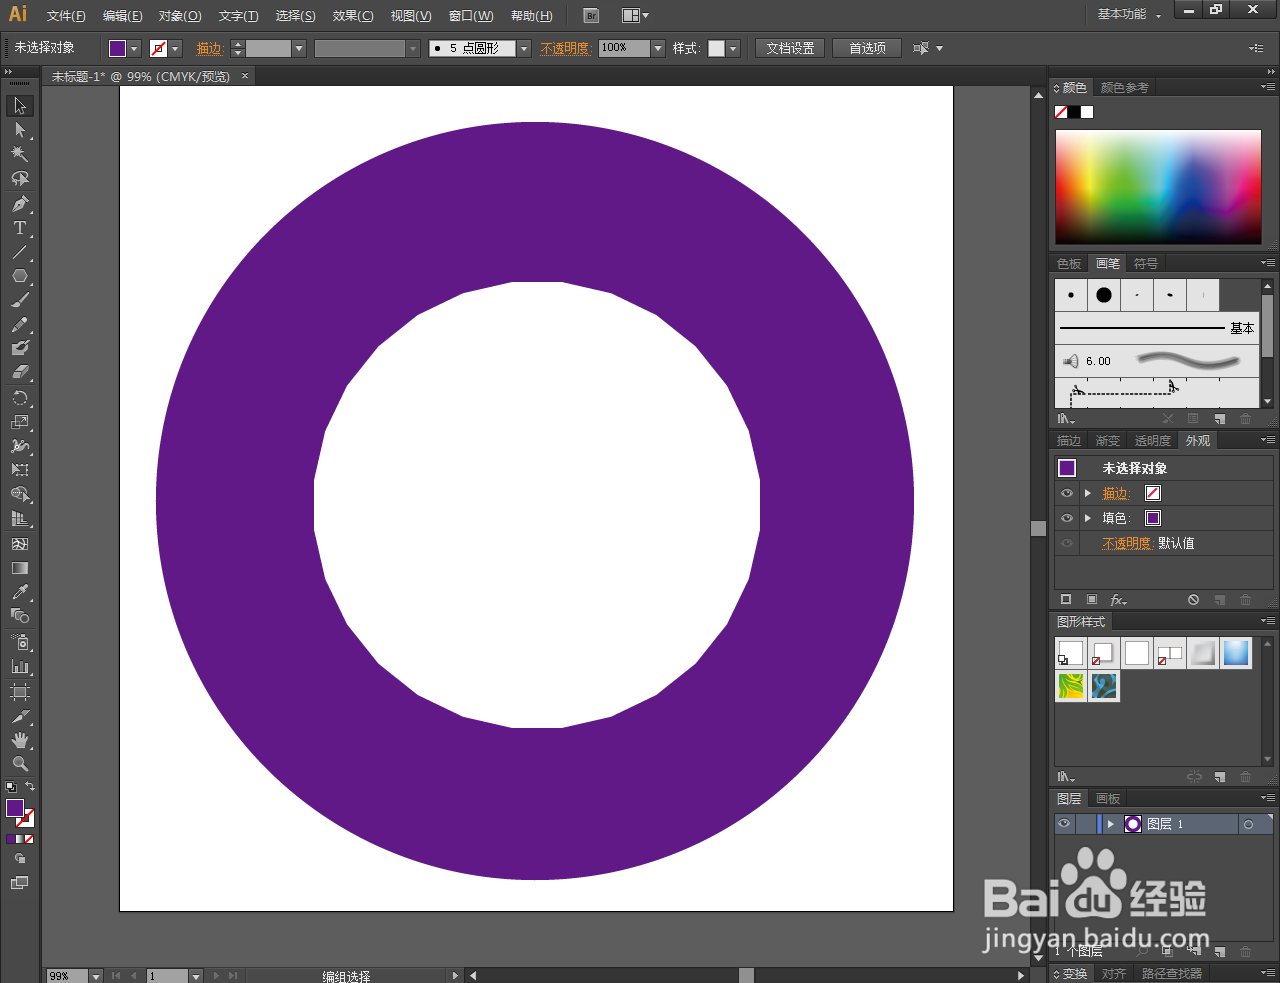The image size is (1280, 983).
Task: Switch to the 色板 swatches tab
Action: (x=1069, y=264)
